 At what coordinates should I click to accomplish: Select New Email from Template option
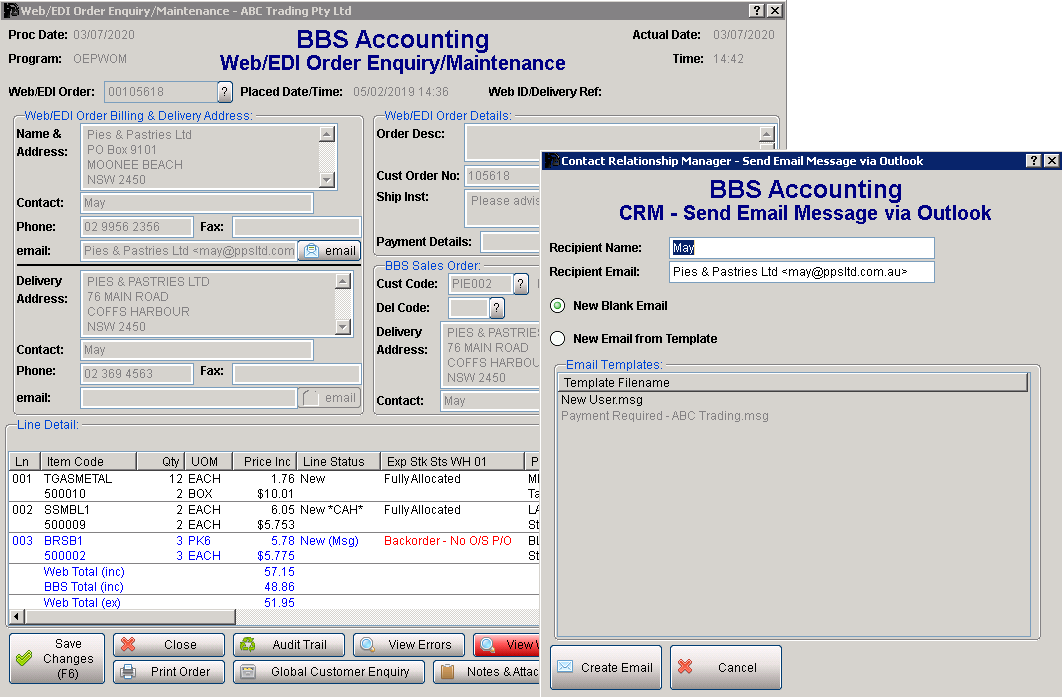(x=558, y=339)
